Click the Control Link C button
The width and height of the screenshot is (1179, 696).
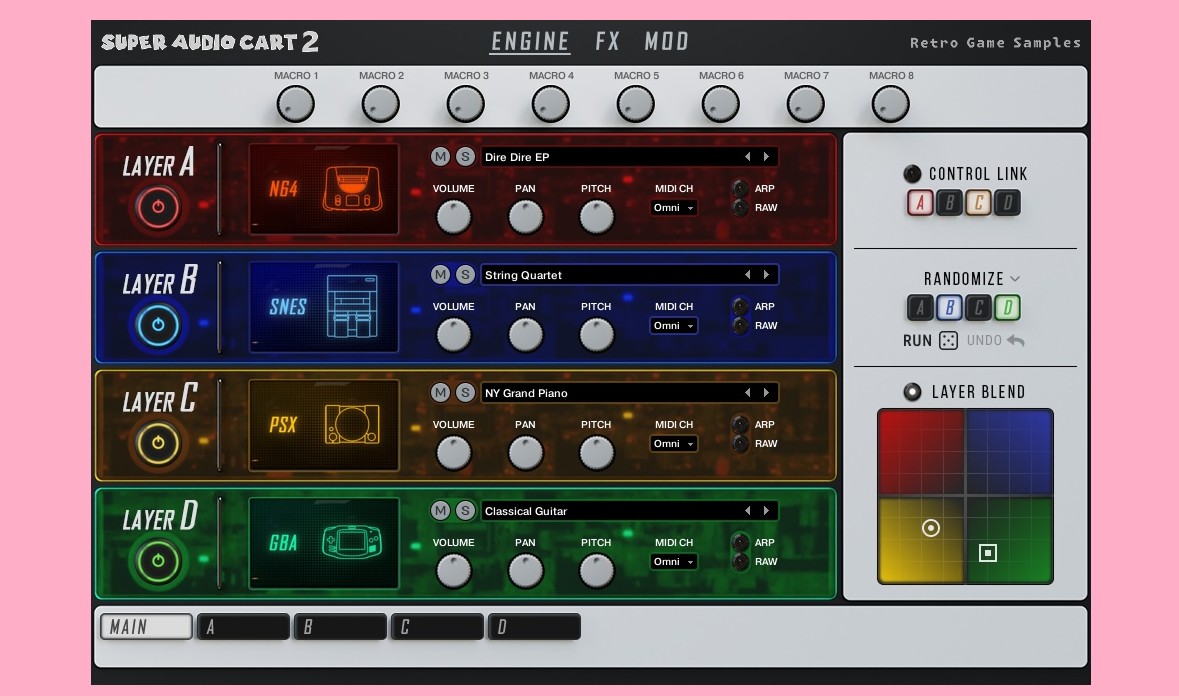[x=979, y=203]
